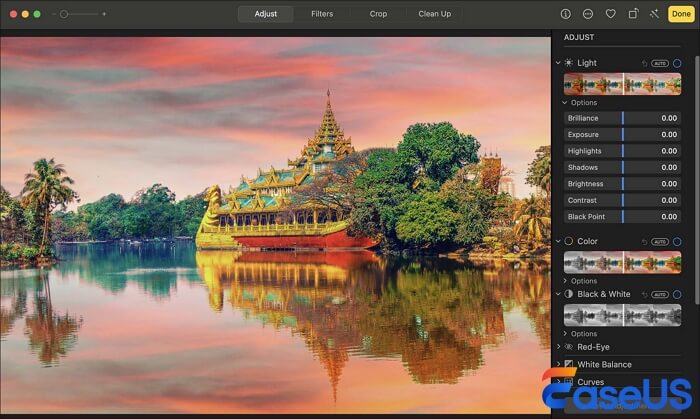The height and width of the screenshot is (419, 700).
Task: Click the Brilliance slider
Action: [x=623, y=118]
